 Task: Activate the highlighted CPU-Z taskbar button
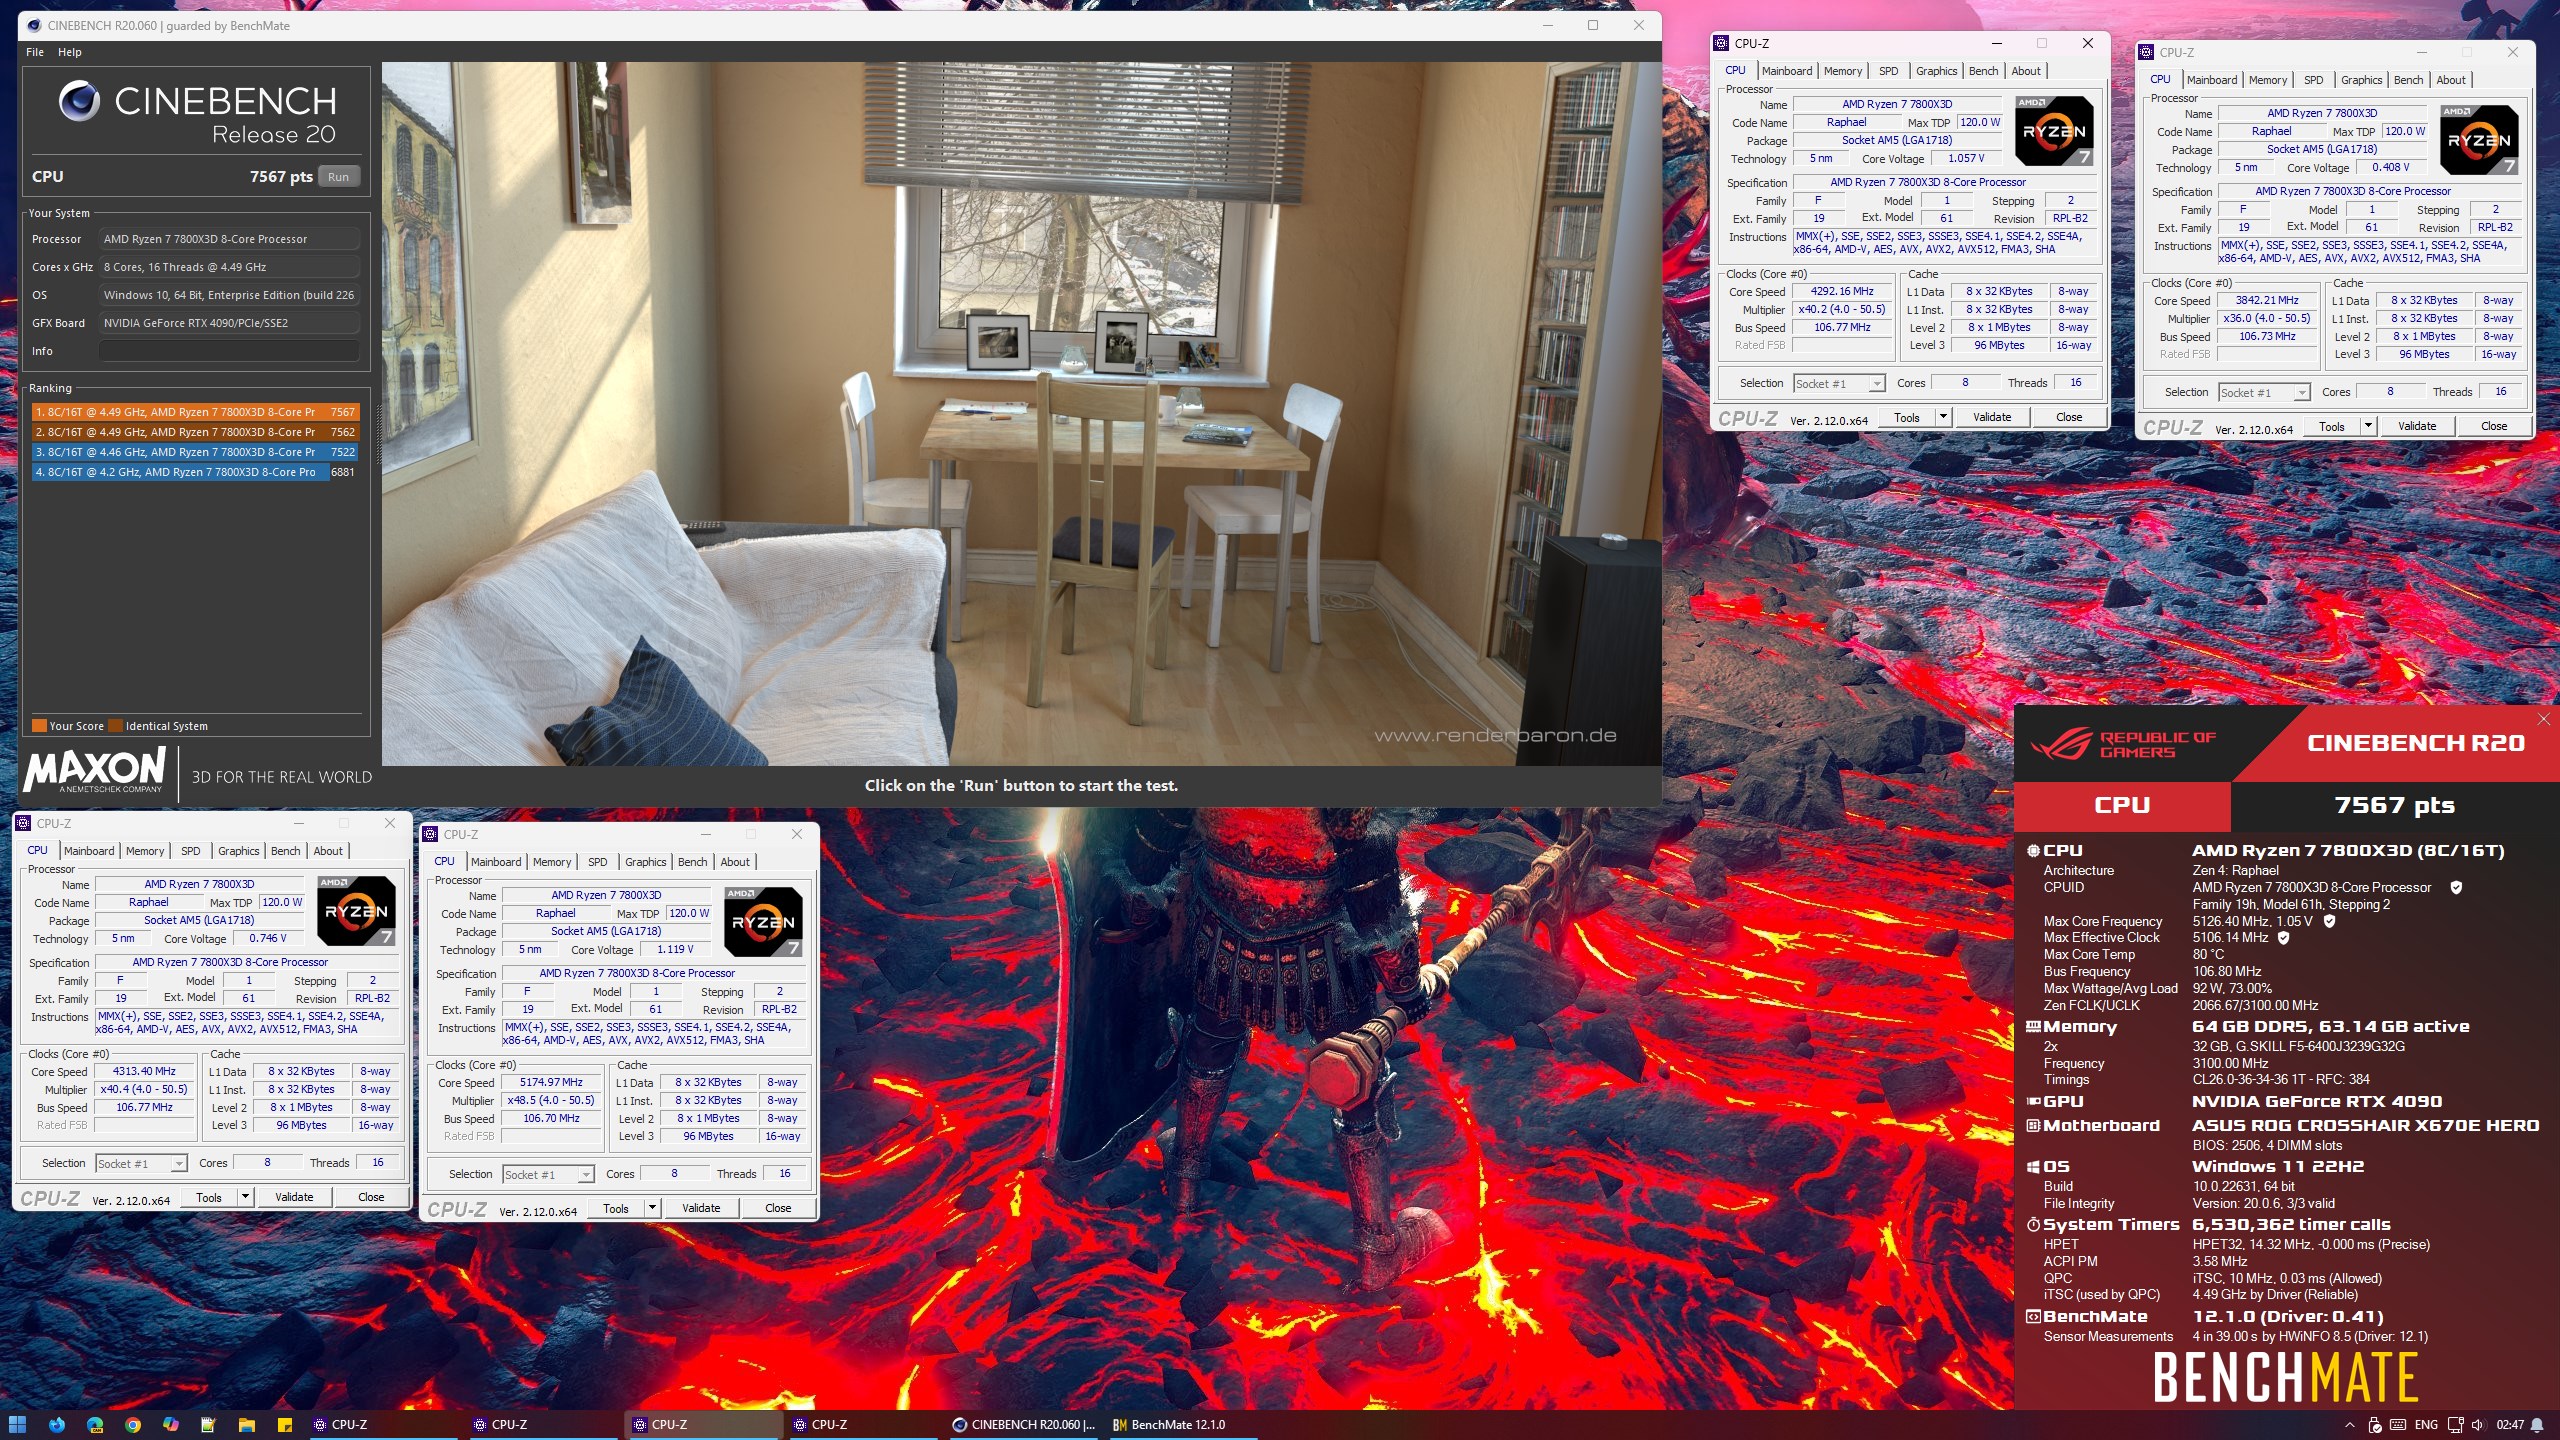tap(706, 1424)
